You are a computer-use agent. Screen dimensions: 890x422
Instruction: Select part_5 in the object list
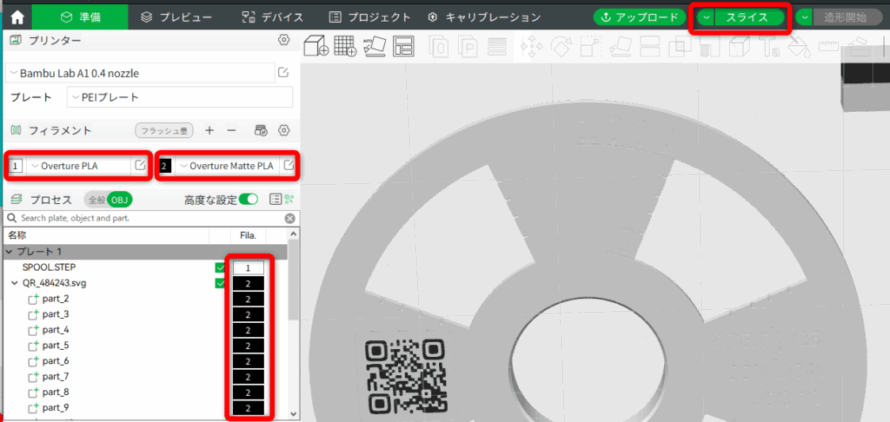[x=56, y=345]
